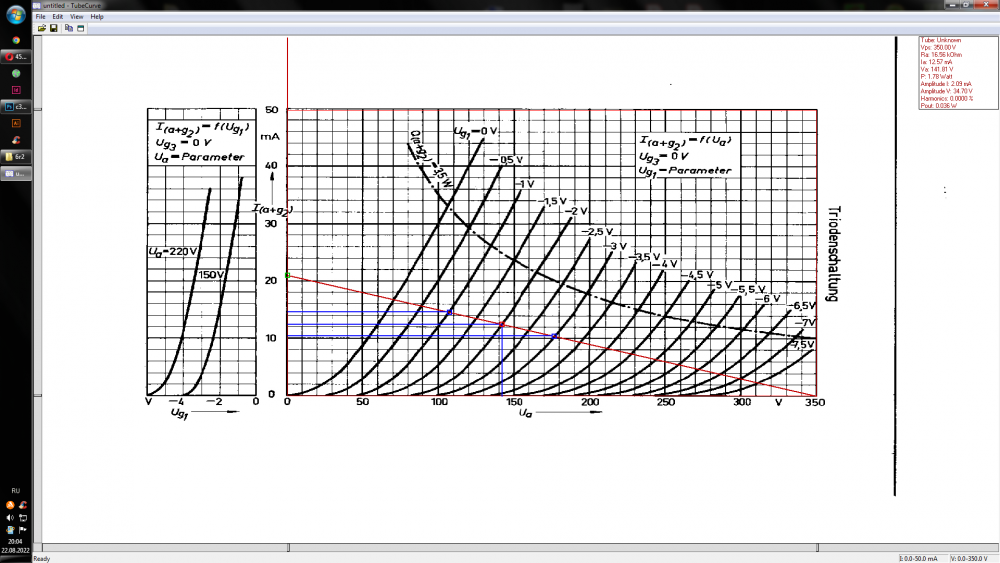Open the Edit menu
Viewport: 1000px width, 563px height.
tap(58, 17)
